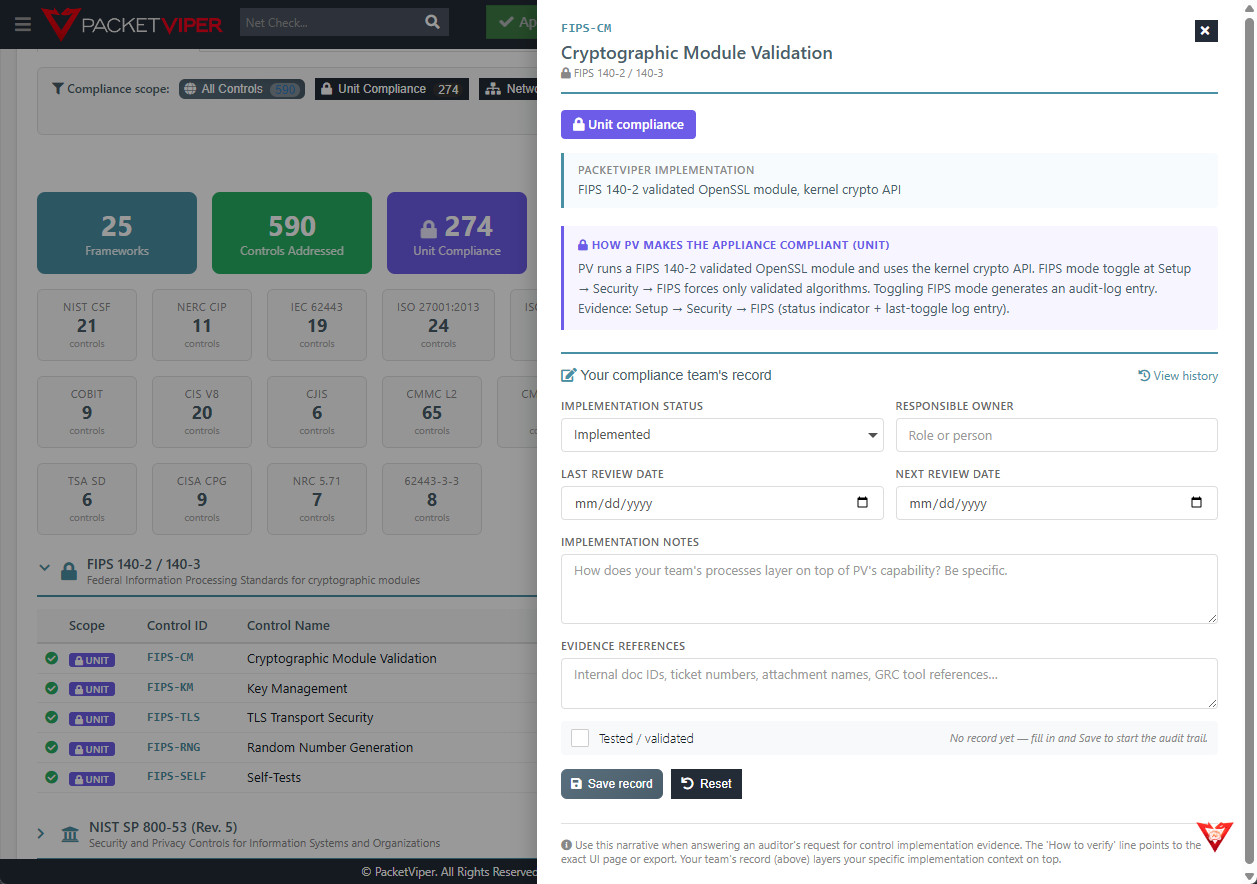Click Save record button
The image size is (1257, 884).
(612, 784)
